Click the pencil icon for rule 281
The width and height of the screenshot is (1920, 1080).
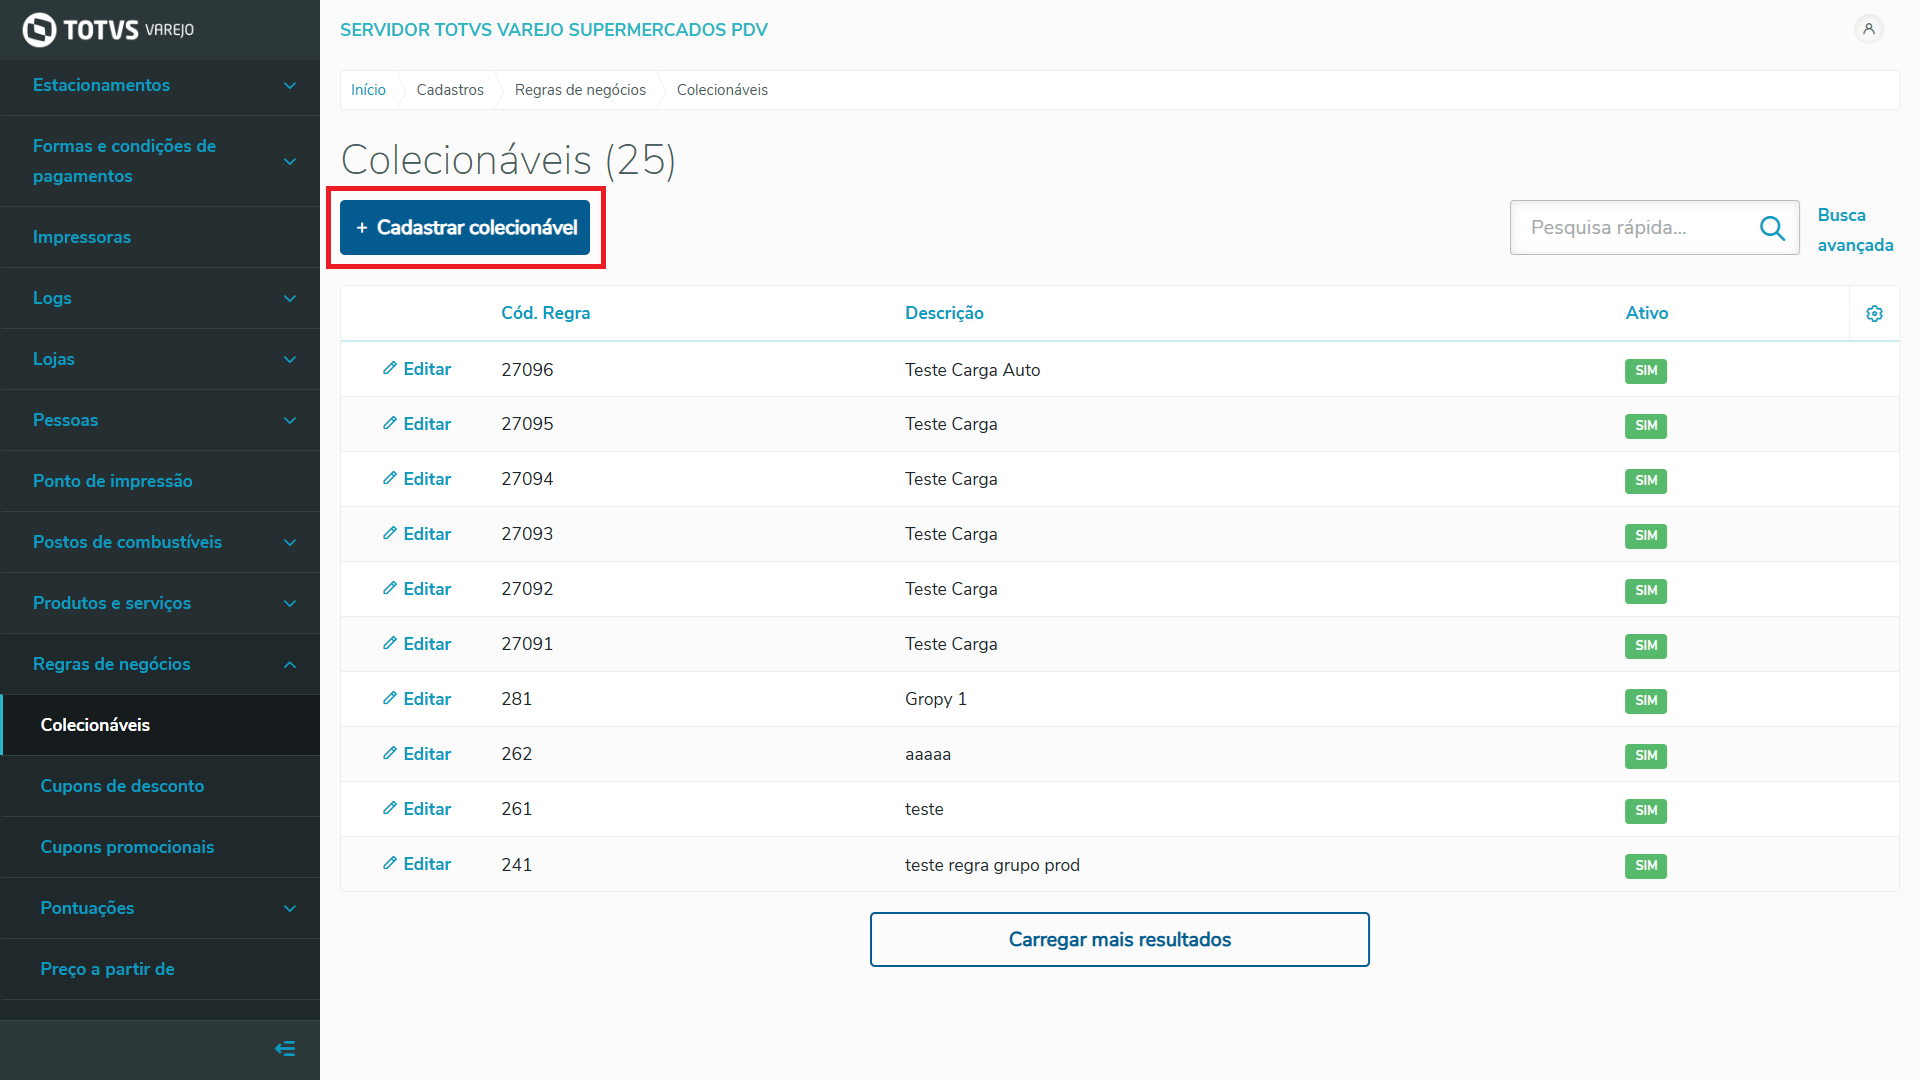point(390,699)
